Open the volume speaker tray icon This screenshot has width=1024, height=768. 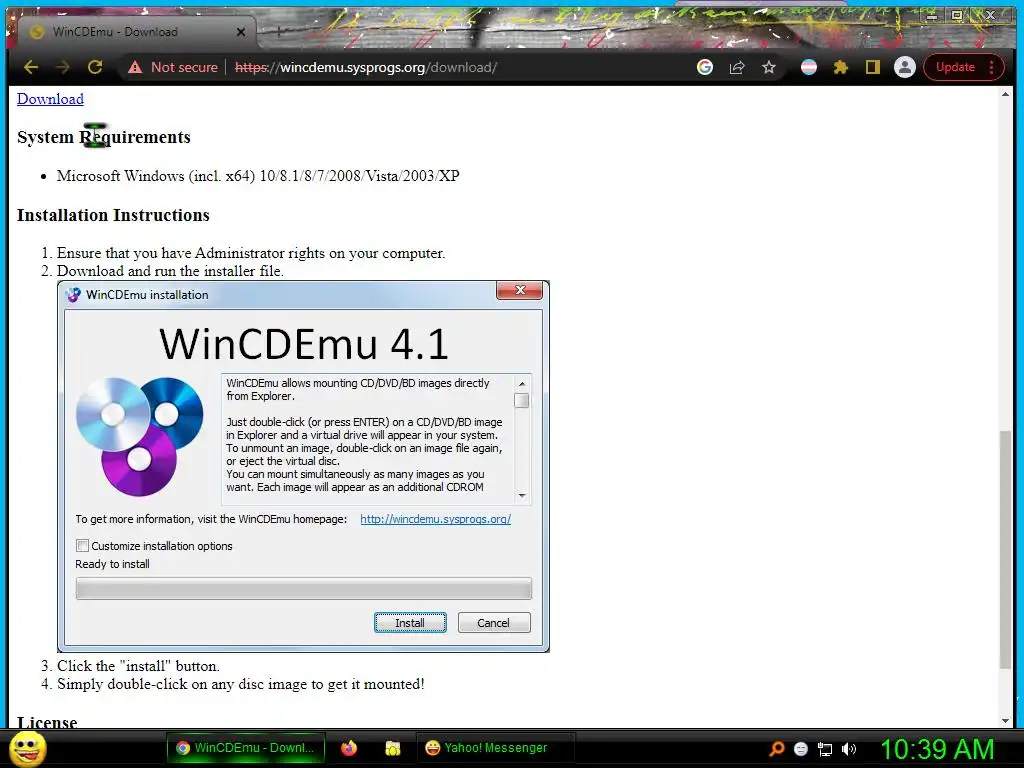tap(849, 749)
